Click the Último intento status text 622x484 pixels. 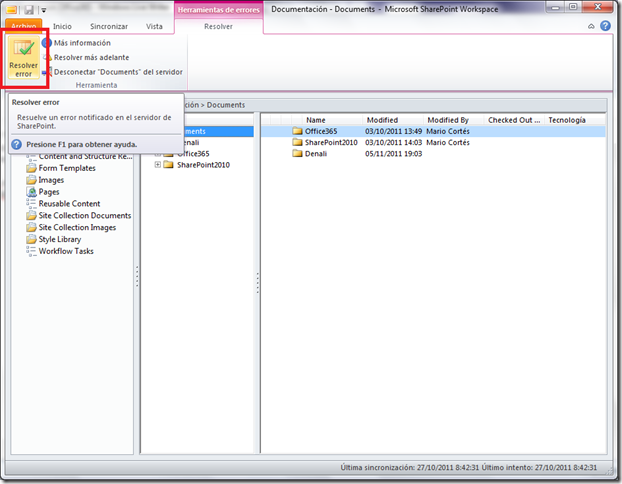point(539,468)
